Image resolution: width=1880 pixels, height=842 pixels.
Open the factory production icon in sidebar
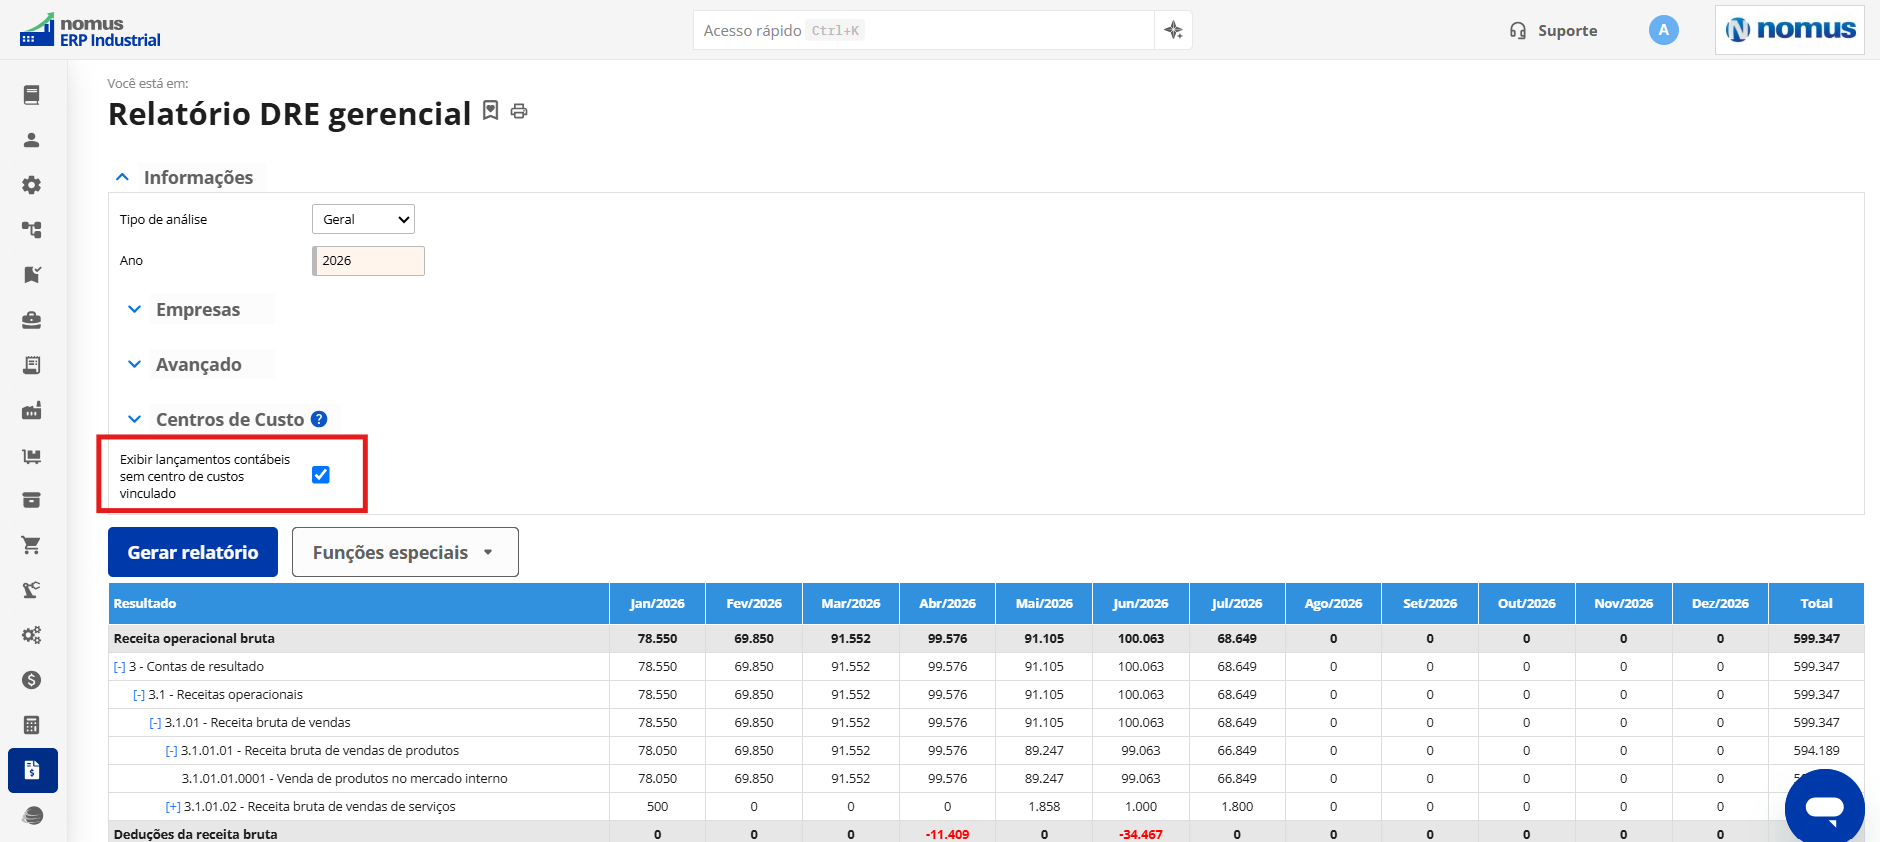(x=32, y=410)
